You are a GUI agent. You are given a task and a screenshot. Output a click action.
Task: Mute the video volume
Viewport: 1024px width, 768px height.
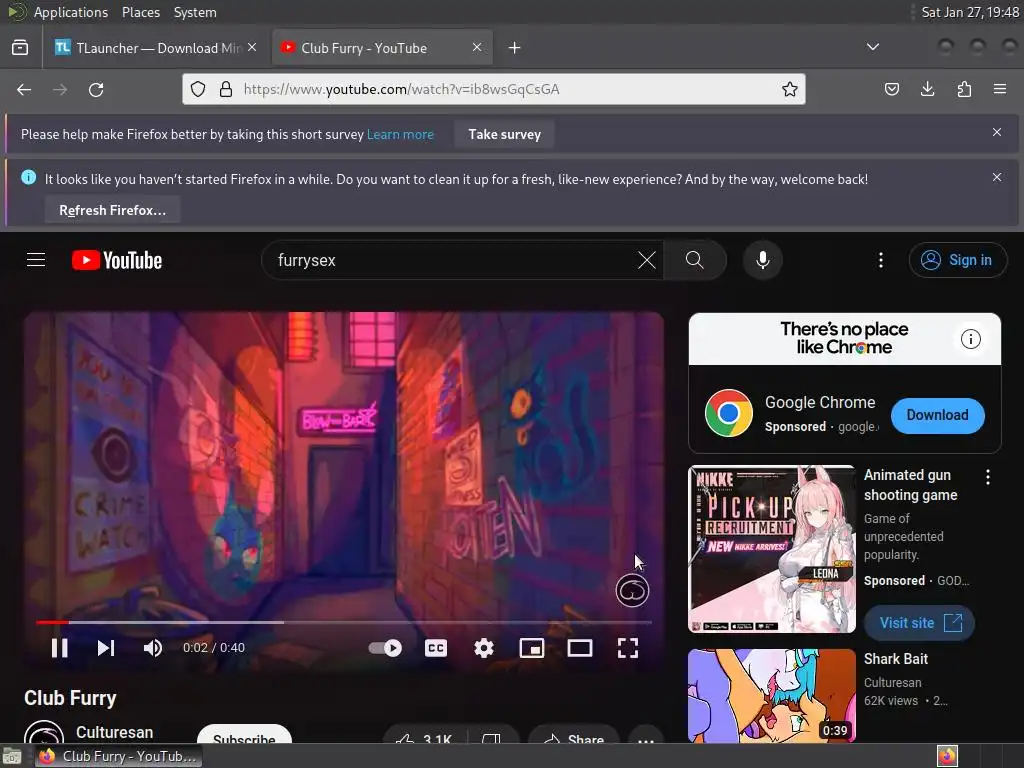(x=153, y=648)
